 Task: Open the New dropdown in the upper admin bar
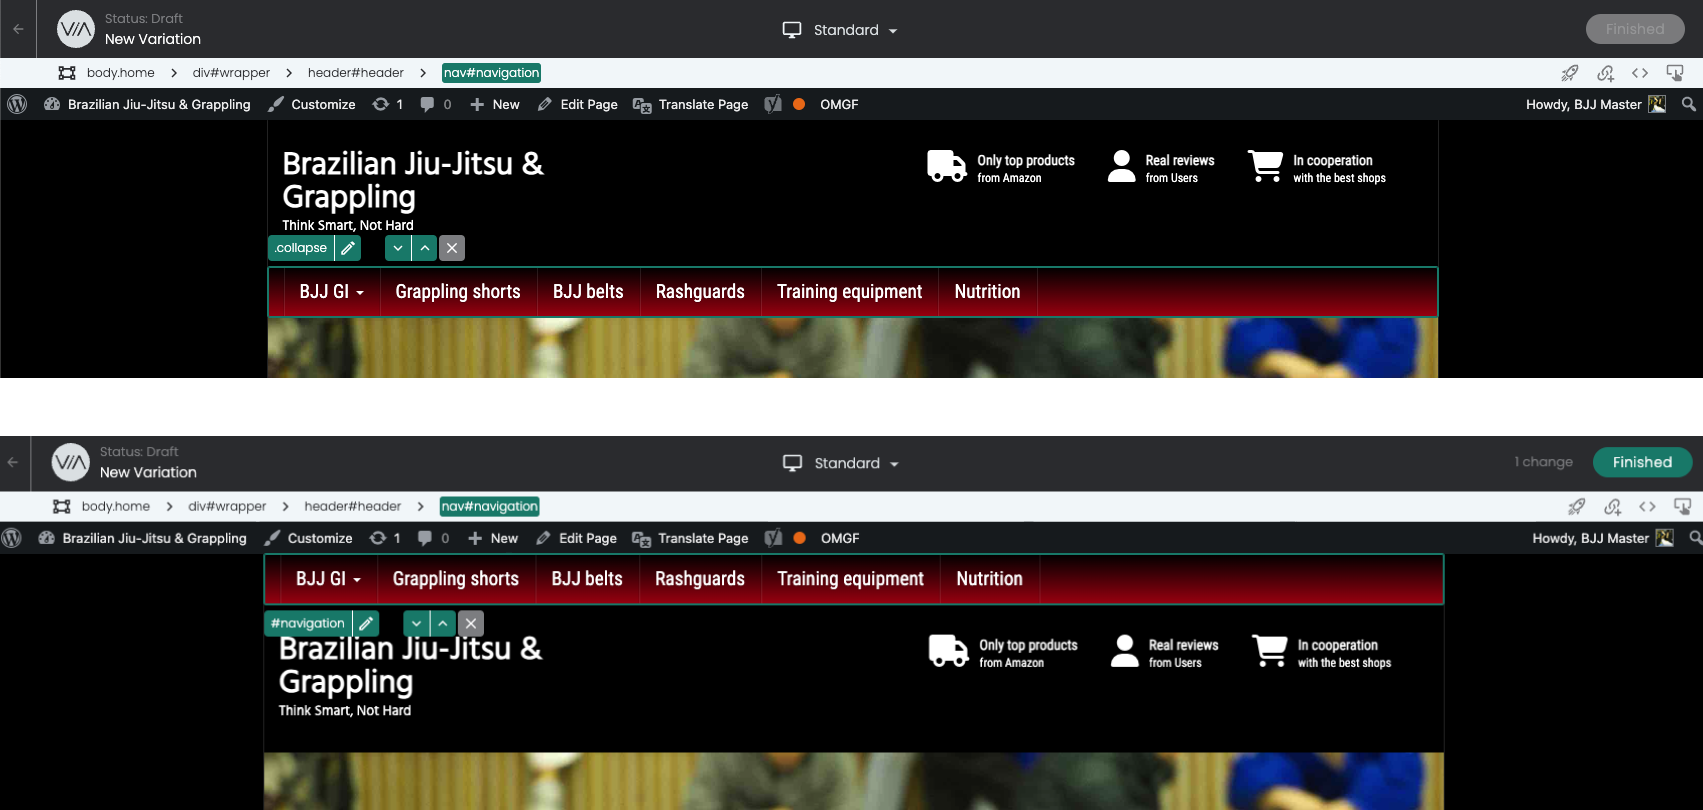495,104
